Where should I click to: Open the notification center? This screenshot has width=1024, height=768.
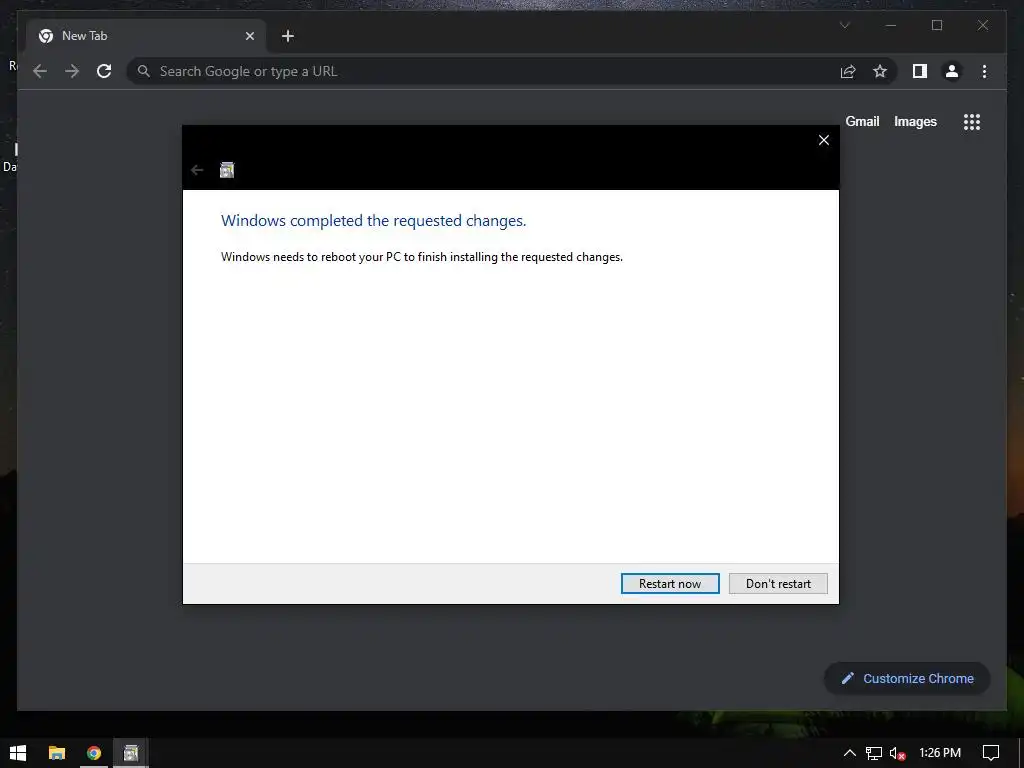(991, 753)
